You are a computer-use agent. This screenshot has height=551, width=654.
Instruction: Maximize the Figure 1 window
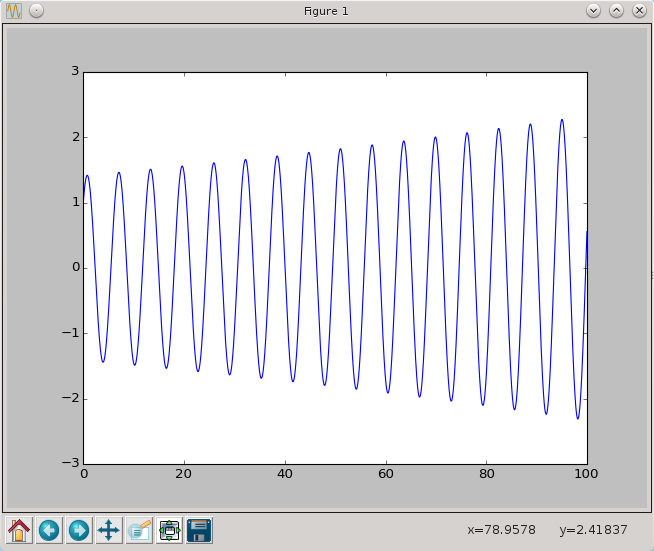(x=616, y=11)
